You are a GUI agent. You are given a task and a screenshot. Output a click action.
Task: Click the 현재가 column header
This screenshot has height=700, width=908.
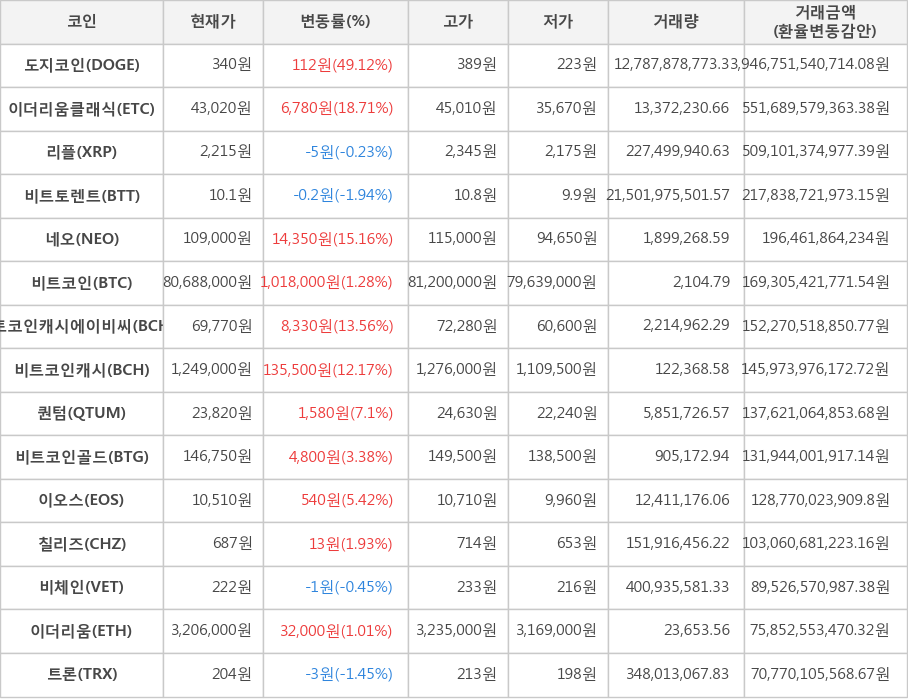213,21
